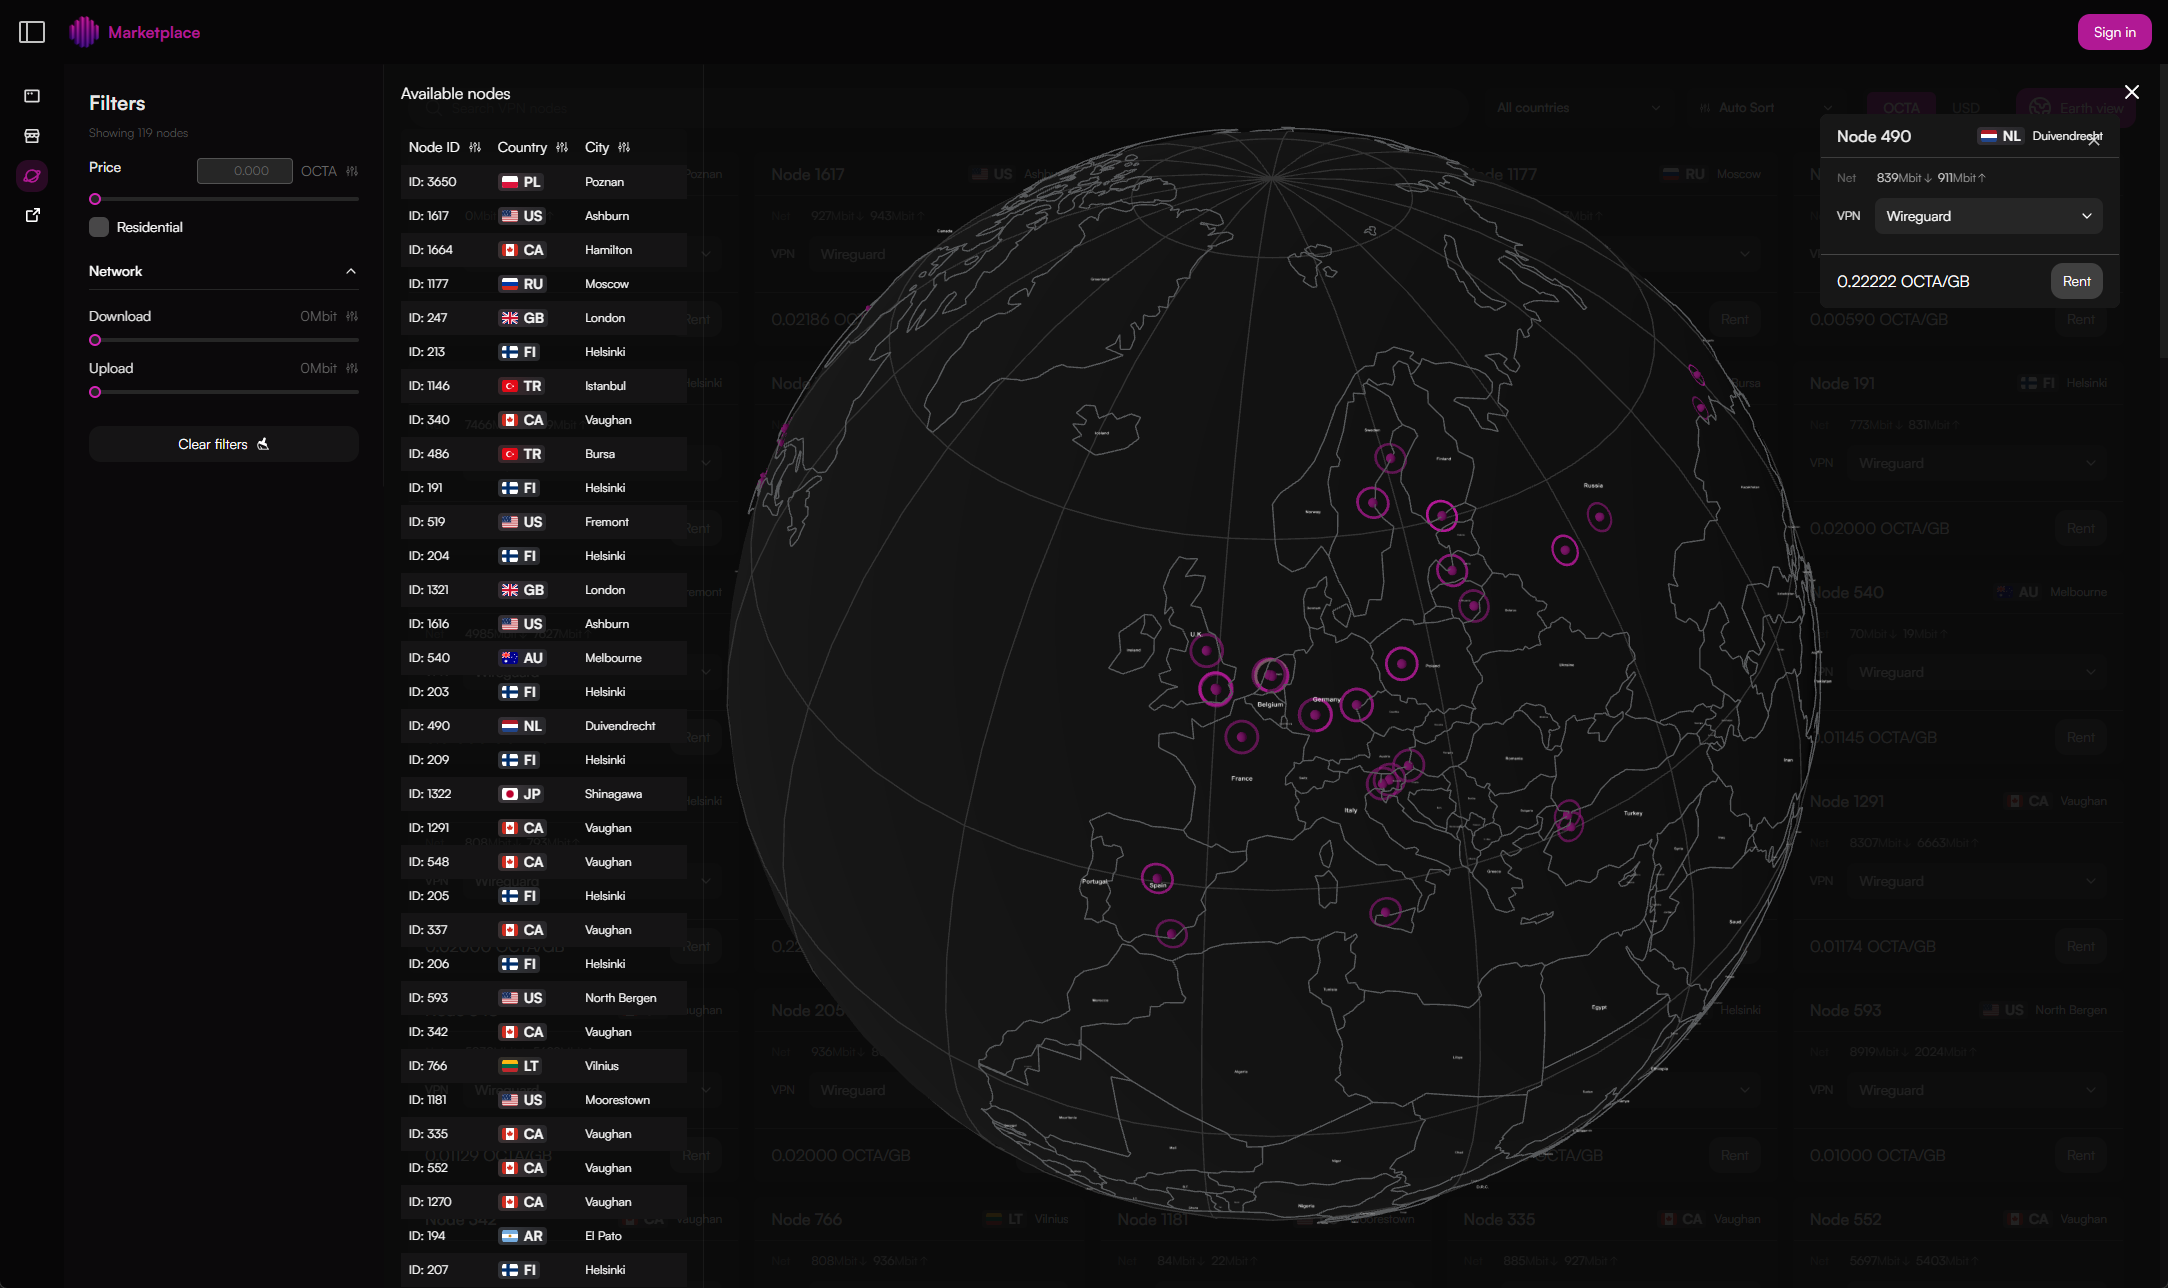2168x1288 pixels.
Task: Click the external link icon in the sidebar
Action: [32, 214]
